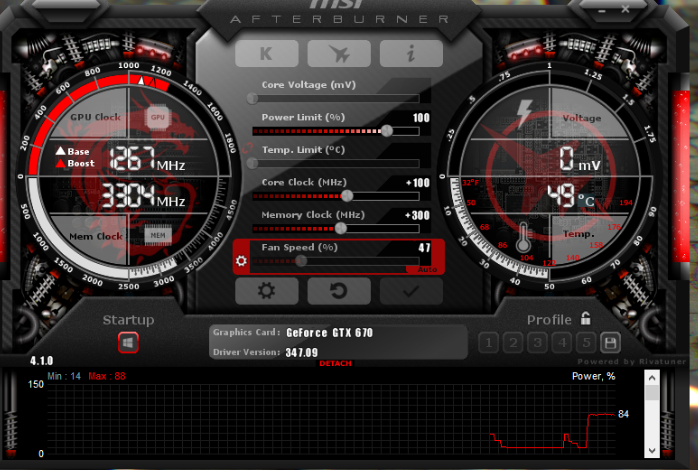Minimize the Afterburner window
Screen dimensions: 698x470
(x=602, y=10)
